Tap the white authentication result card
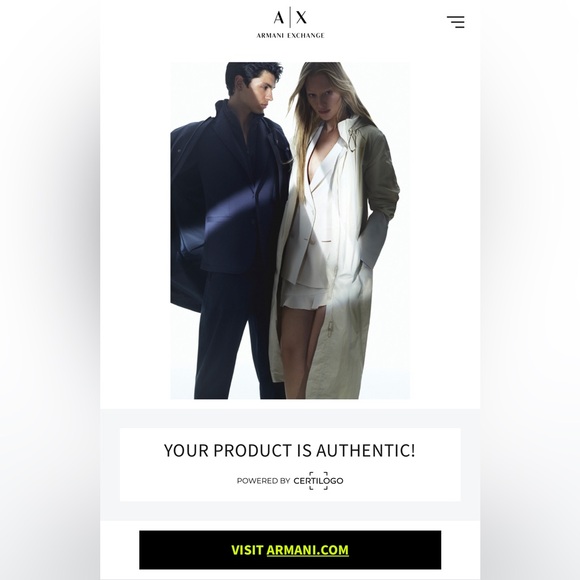Viewport: 580px width, 580px height. coord(290,465)
